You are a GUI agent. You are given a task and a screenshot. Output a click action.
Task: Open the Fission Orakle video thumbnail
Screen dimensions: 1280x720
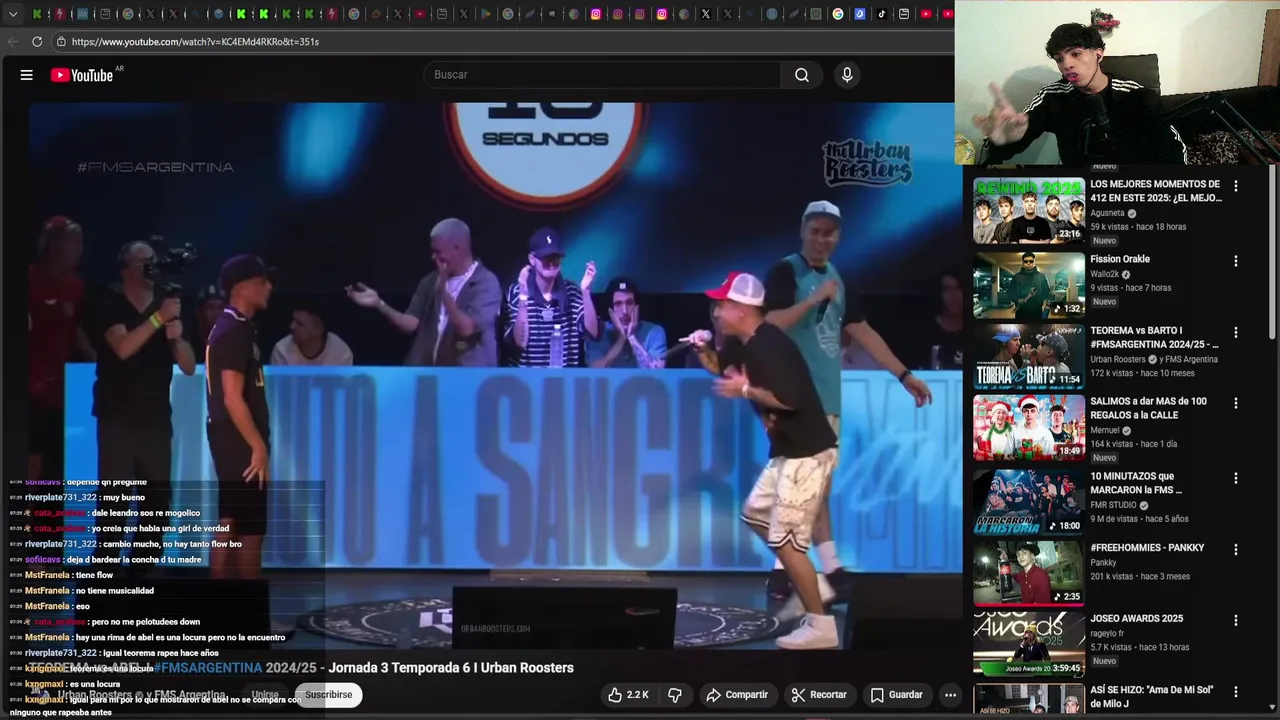coord(1029,285)
